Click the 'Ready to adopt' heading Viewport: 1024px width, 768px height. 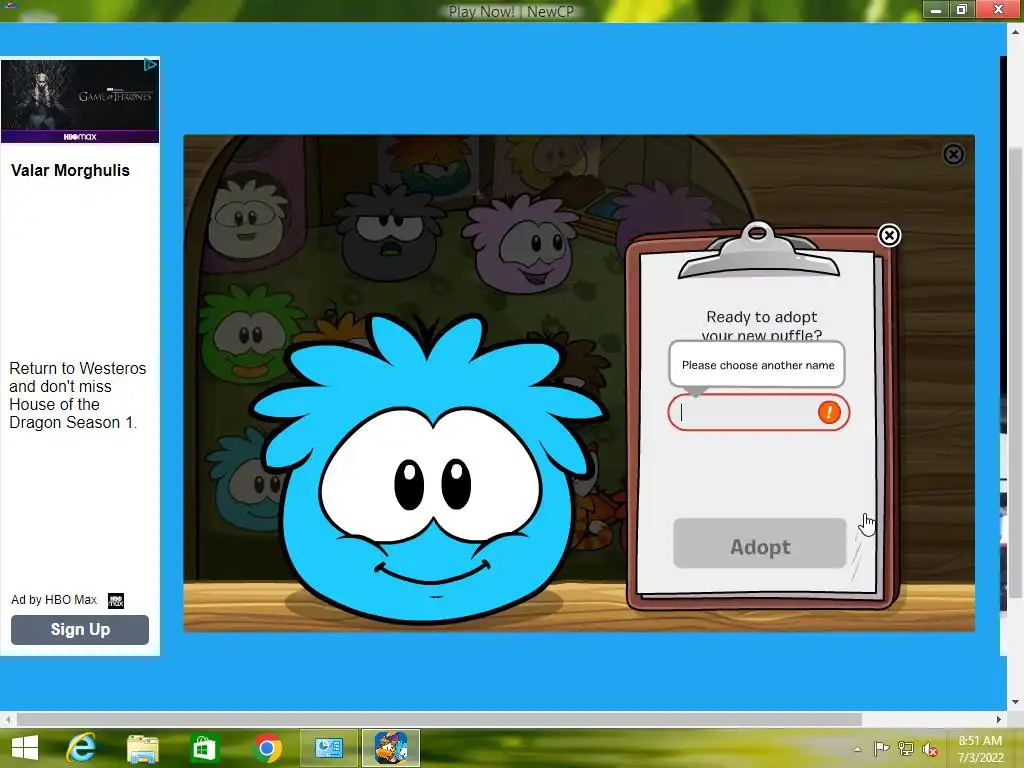tap(761, 317)
